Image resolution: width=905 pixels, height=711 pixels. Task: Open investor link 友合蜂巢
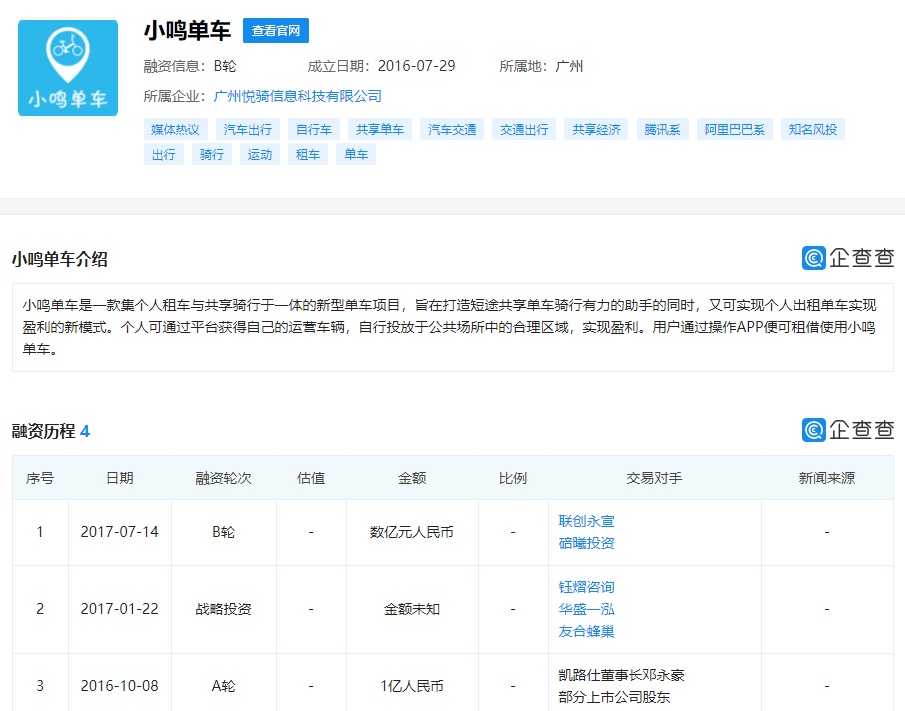tap(587, 631)
